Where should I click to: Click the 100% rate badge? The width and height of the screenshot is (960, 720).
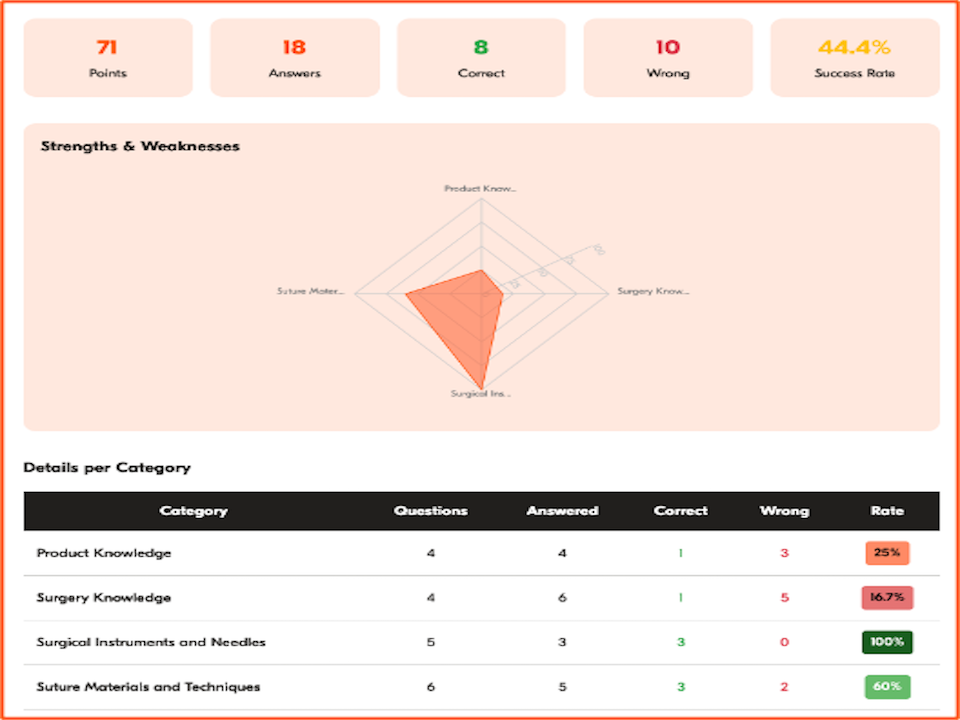coord(887,642)
